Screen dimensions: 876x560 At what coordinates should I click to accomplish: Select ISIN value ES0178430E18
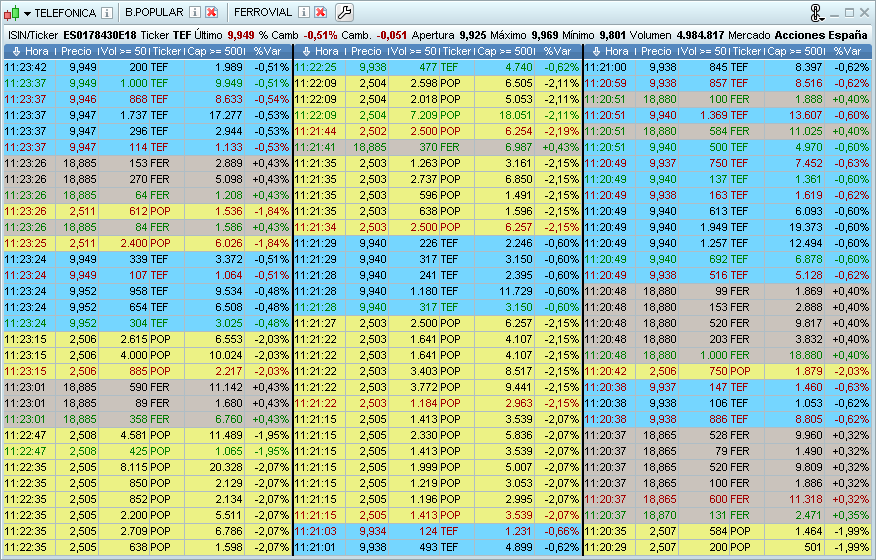click(100, 35)
